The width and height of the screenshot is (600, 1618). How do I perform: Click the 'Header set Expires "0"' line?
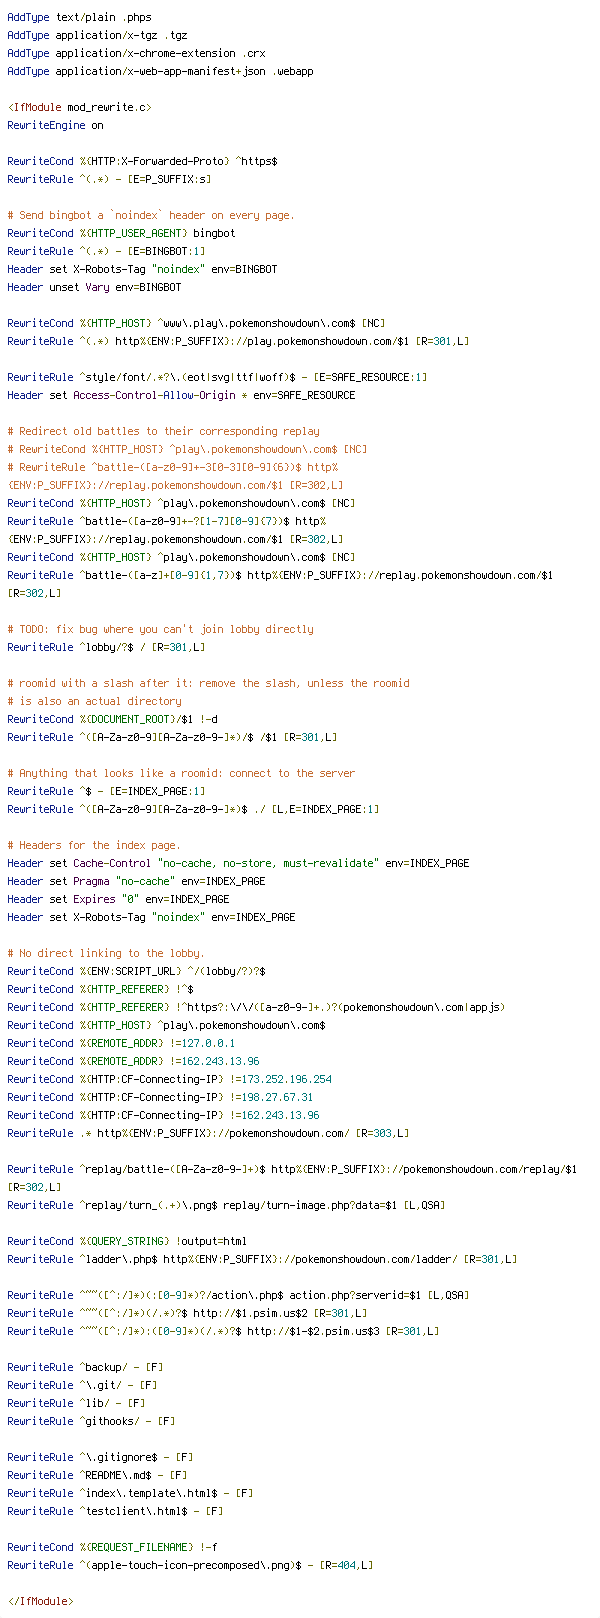(118, 899)
